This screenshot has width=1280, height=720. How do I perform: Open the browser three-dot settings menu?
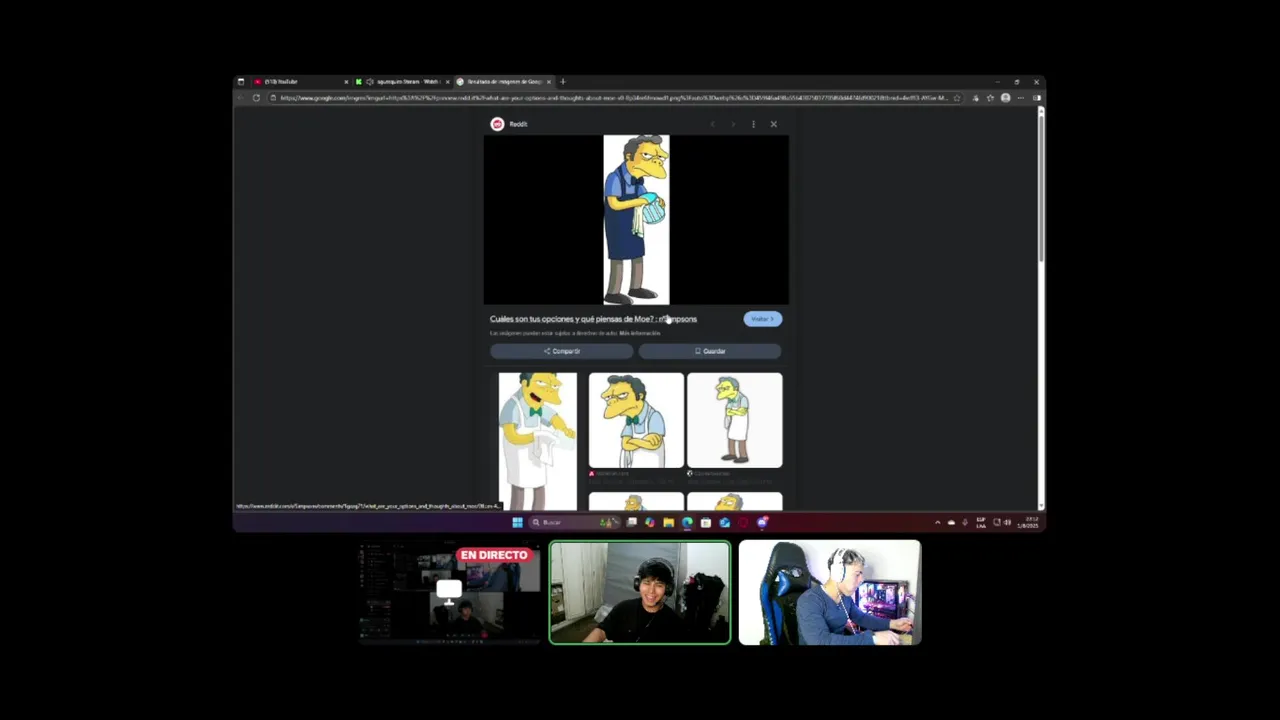[x=1020, y=98]
